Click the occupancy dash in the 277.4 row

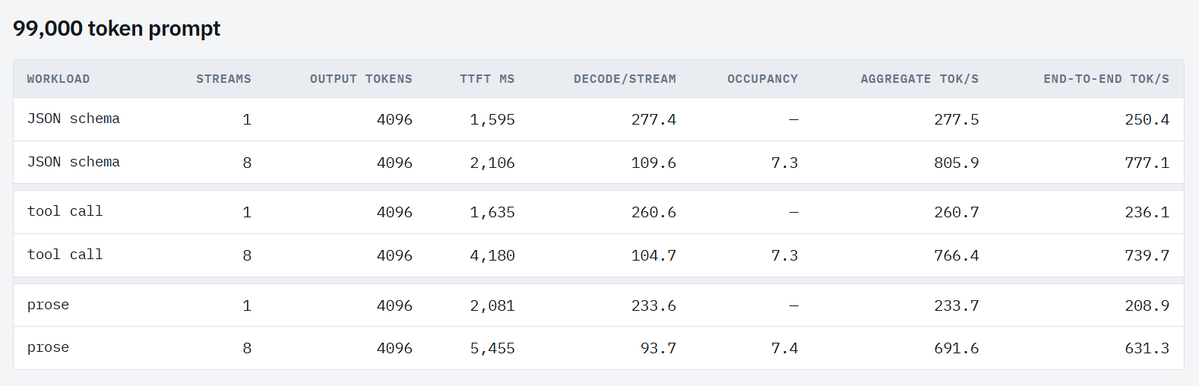tap(794, 120)
